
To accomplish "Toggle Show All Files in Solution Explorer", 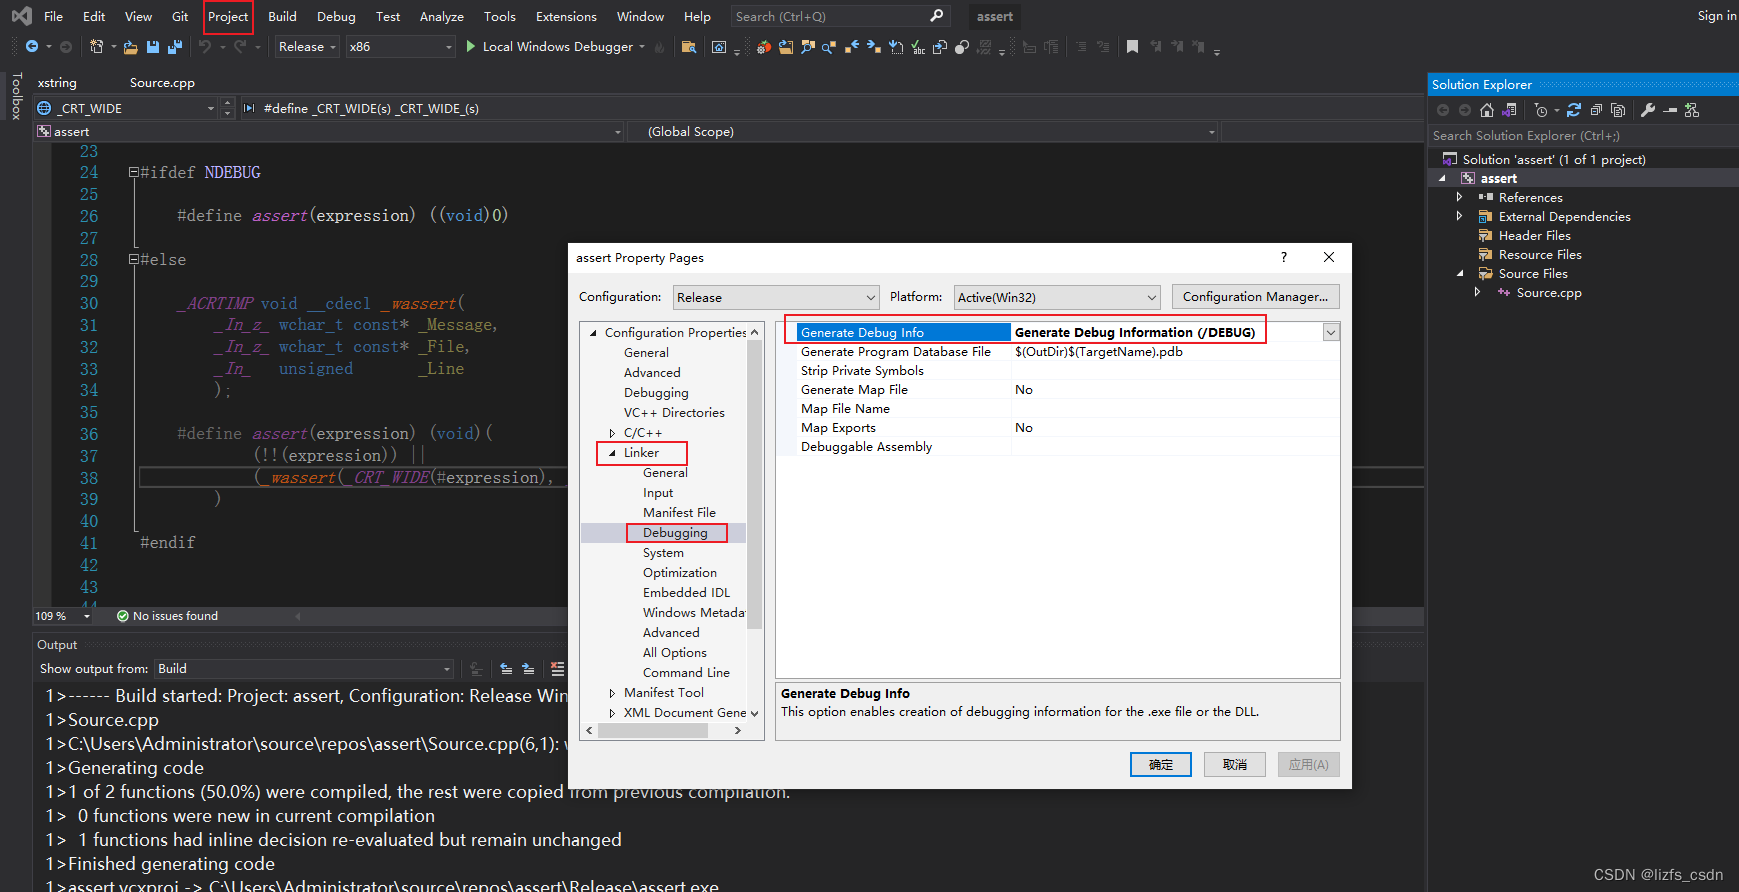I will pos(1618,110).
